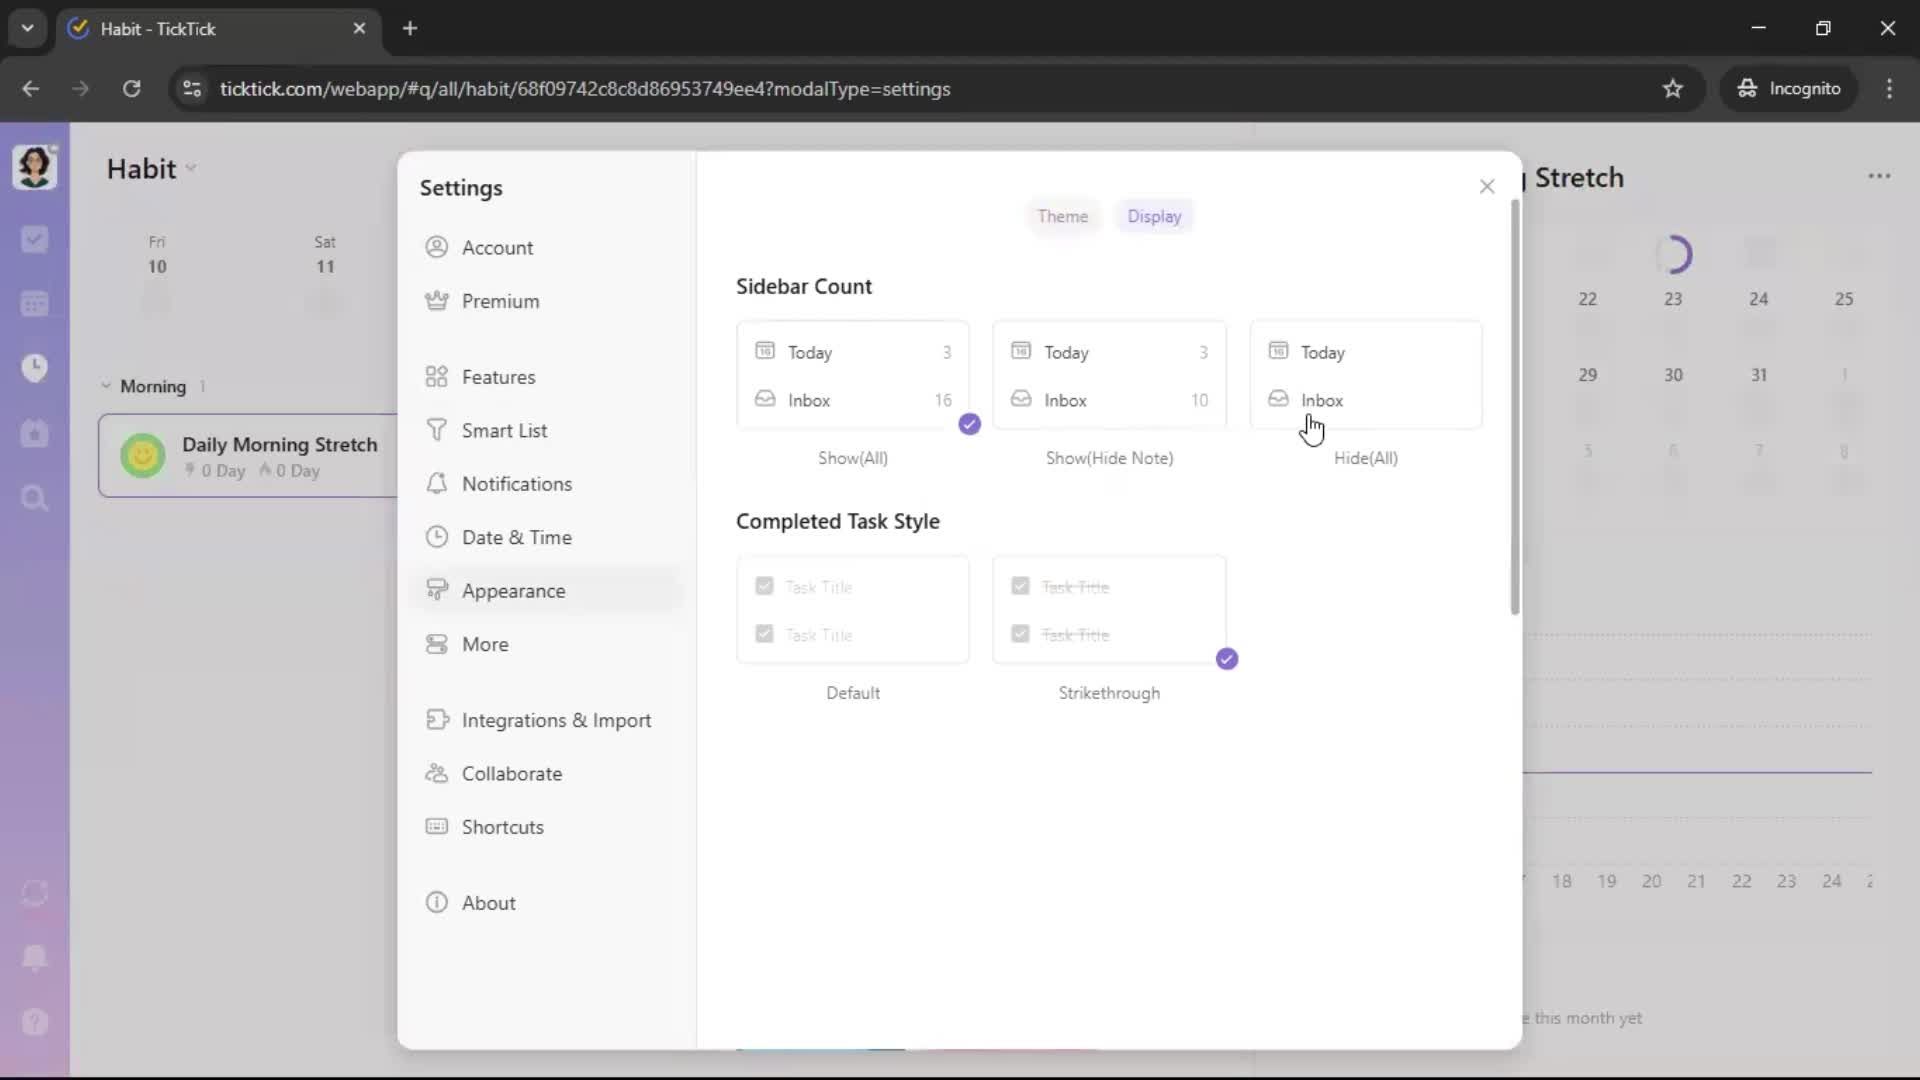1920x1080 pixels.
Task: Open Integrations & Import settings
Action: 555,720
